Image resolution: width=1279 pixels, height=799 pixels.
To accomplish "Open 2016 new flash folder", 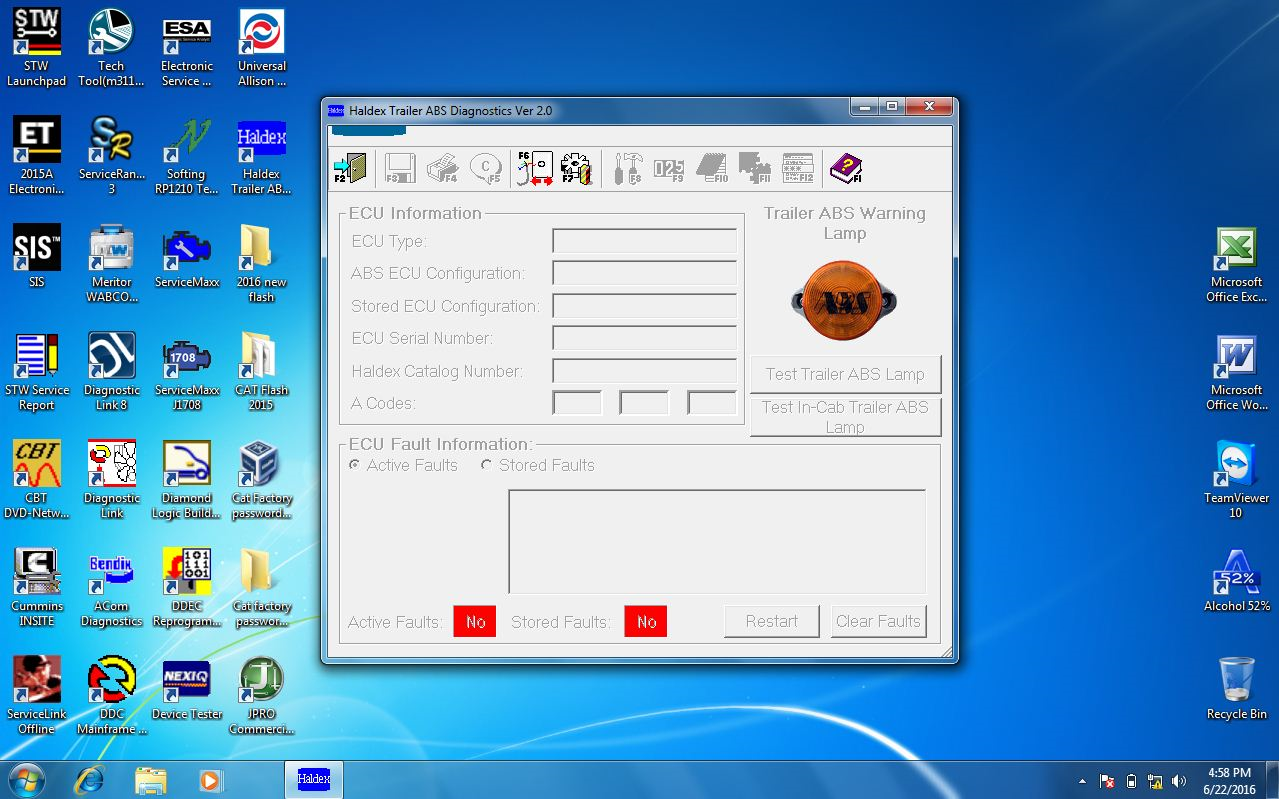I will pyautogui.click(x=262, y=264).
